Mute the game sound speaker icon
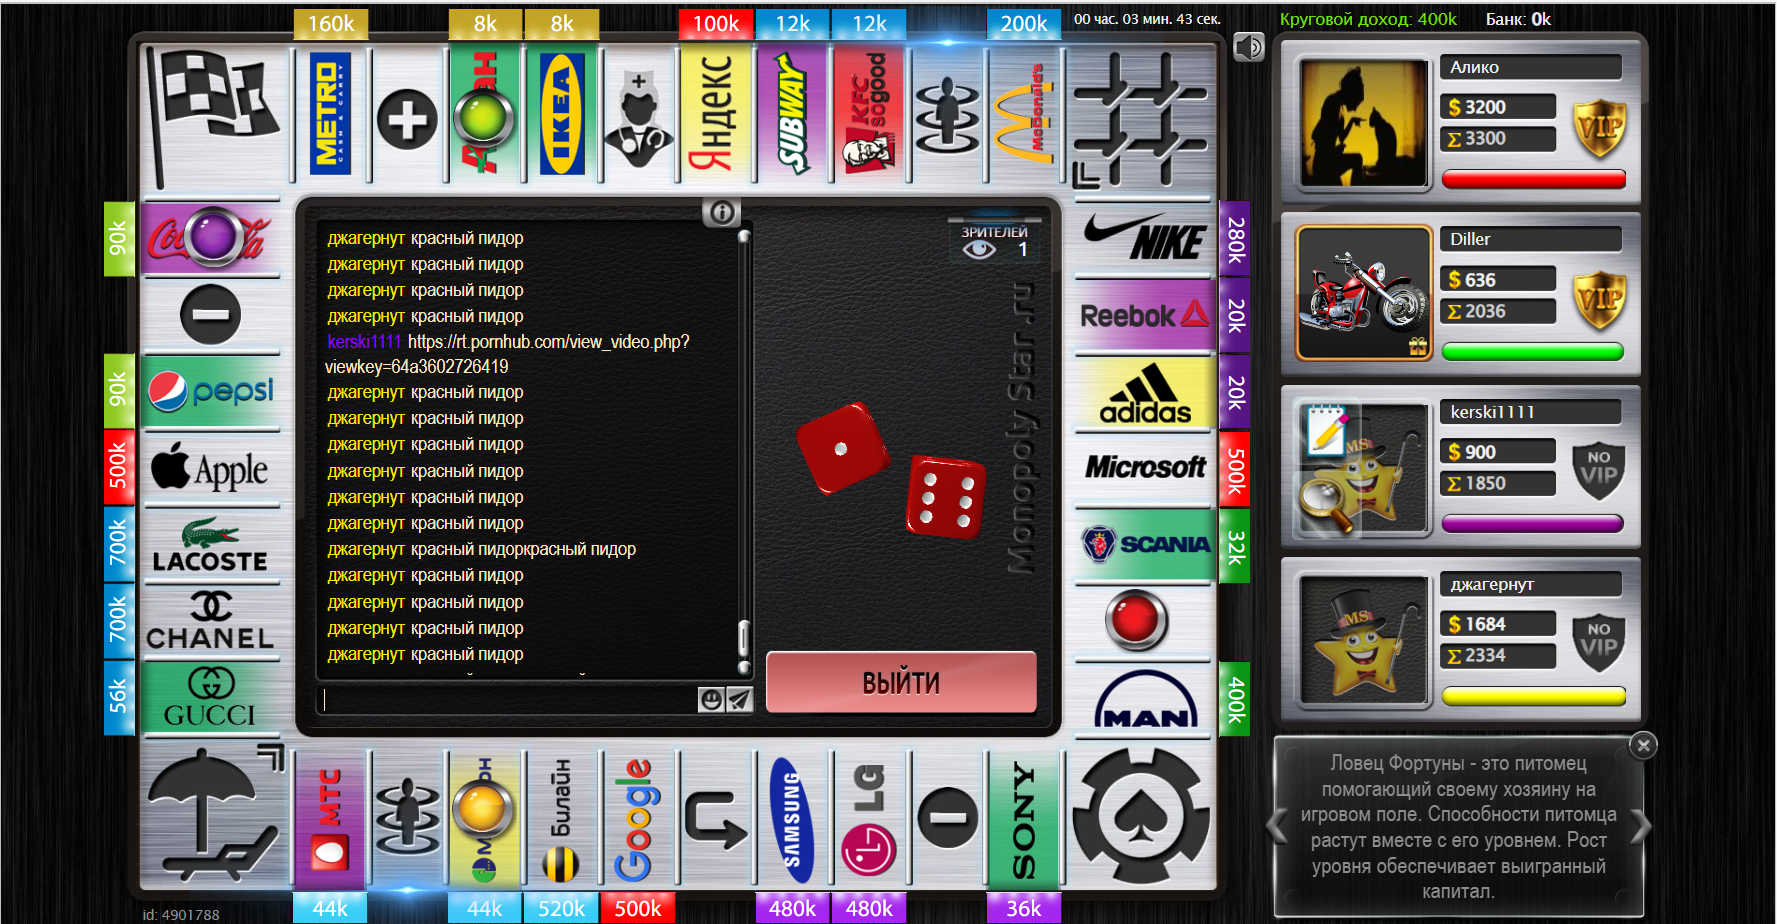Screen dimensions: 1777x924 (x=1249, y=47)
